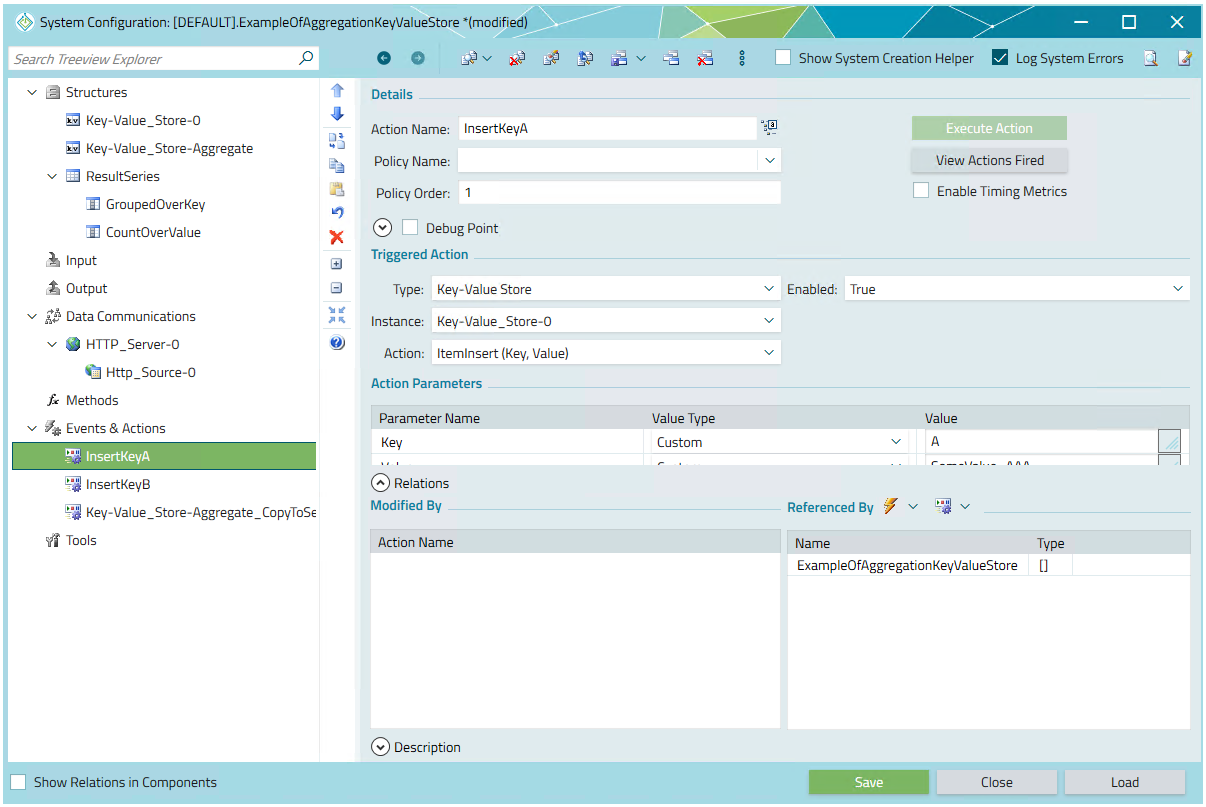Click the blue move-down arrow icon
Viewport: 1206px width, 807px height.
click(x=337, y=114)
